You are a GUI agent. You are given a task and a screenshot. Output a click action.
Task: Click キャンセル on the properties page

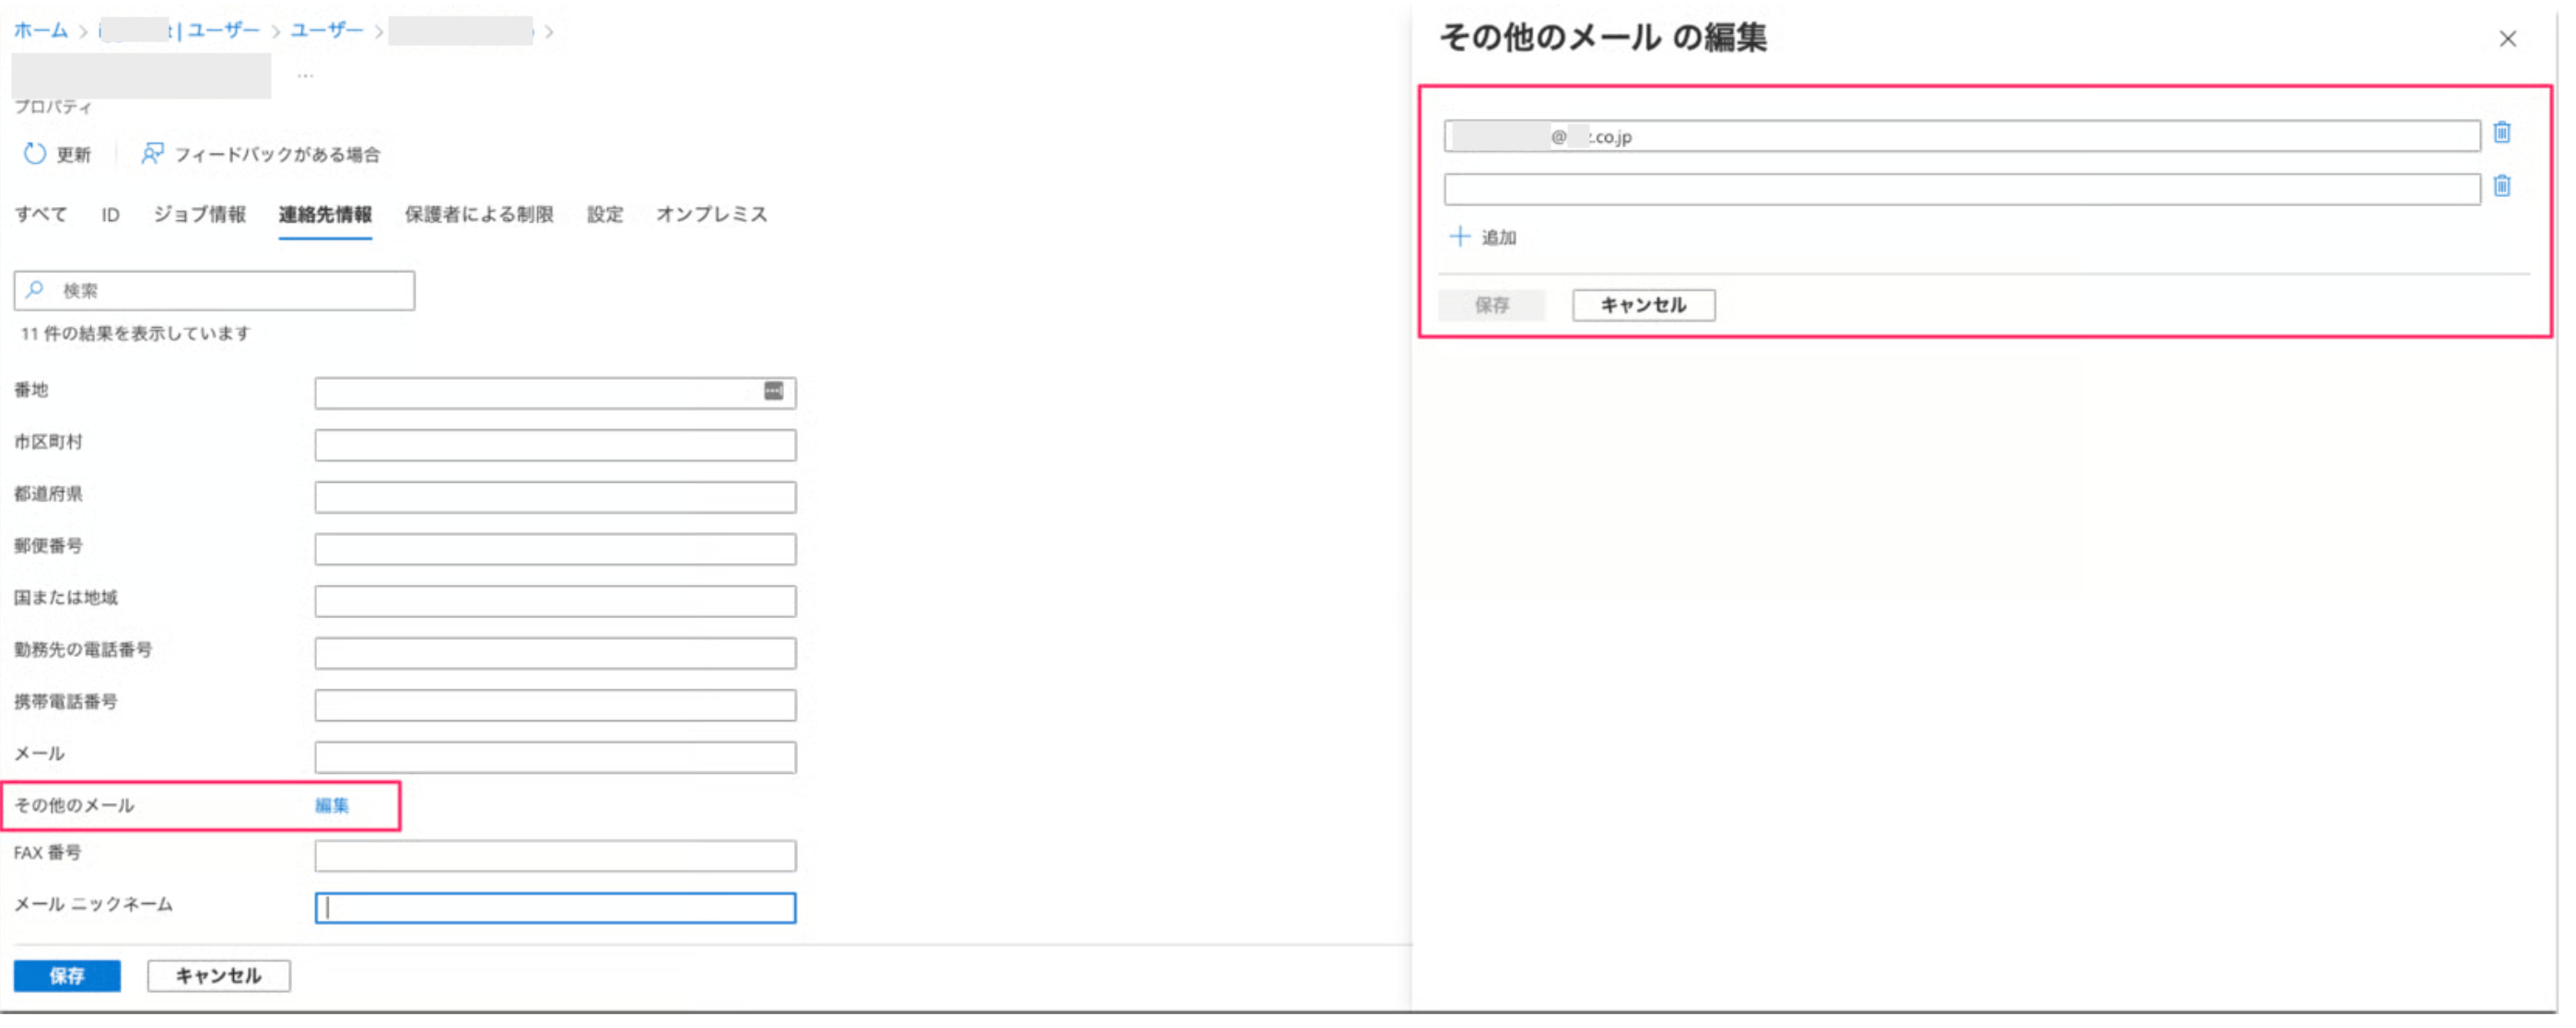coord(219,978)
